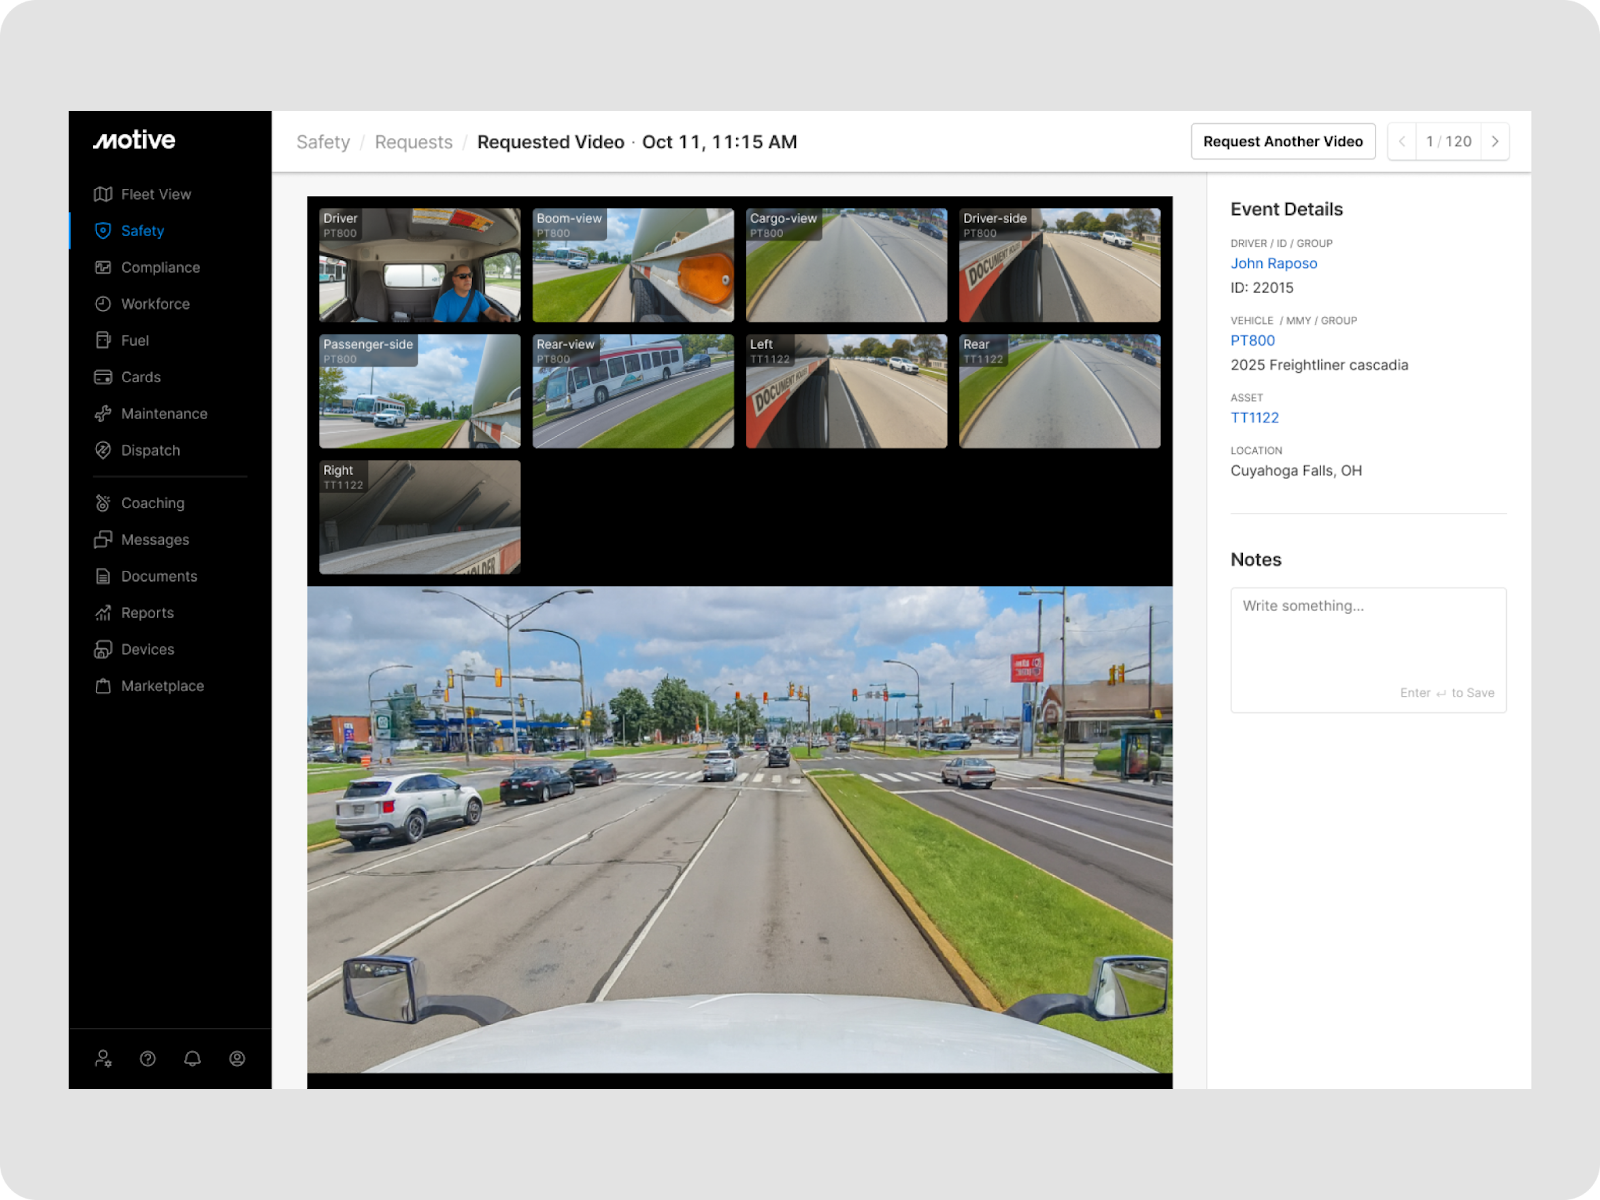Open Dispatch in the sidebar

click(x=150, y=450)
